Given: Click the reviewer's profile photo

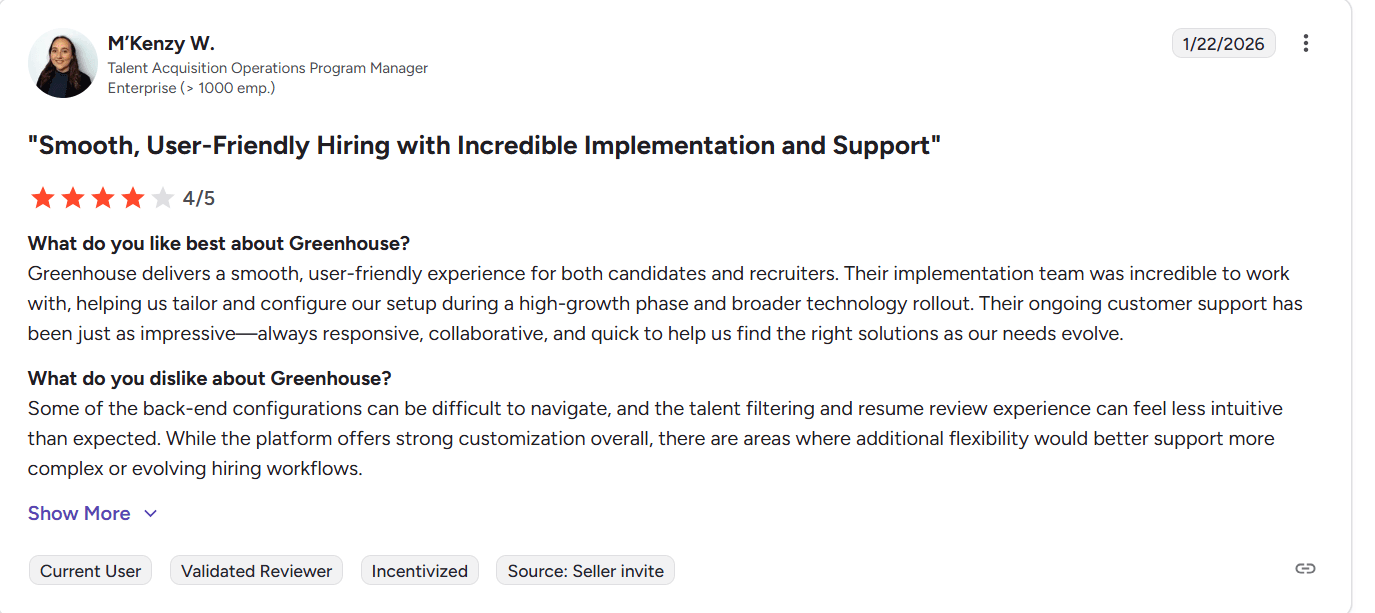Looking at the screenshot, I should 62,63.
